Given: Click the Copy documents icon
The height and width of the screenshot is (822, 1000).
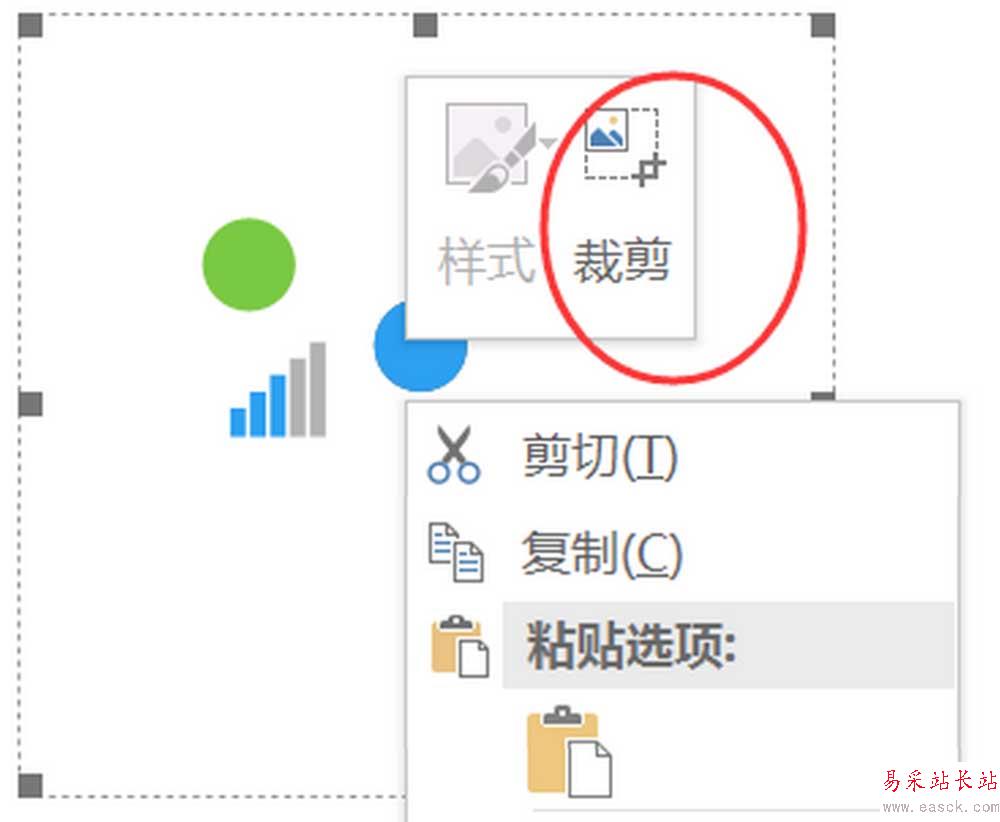Looking at the screenshot, I should click(455, 552).
